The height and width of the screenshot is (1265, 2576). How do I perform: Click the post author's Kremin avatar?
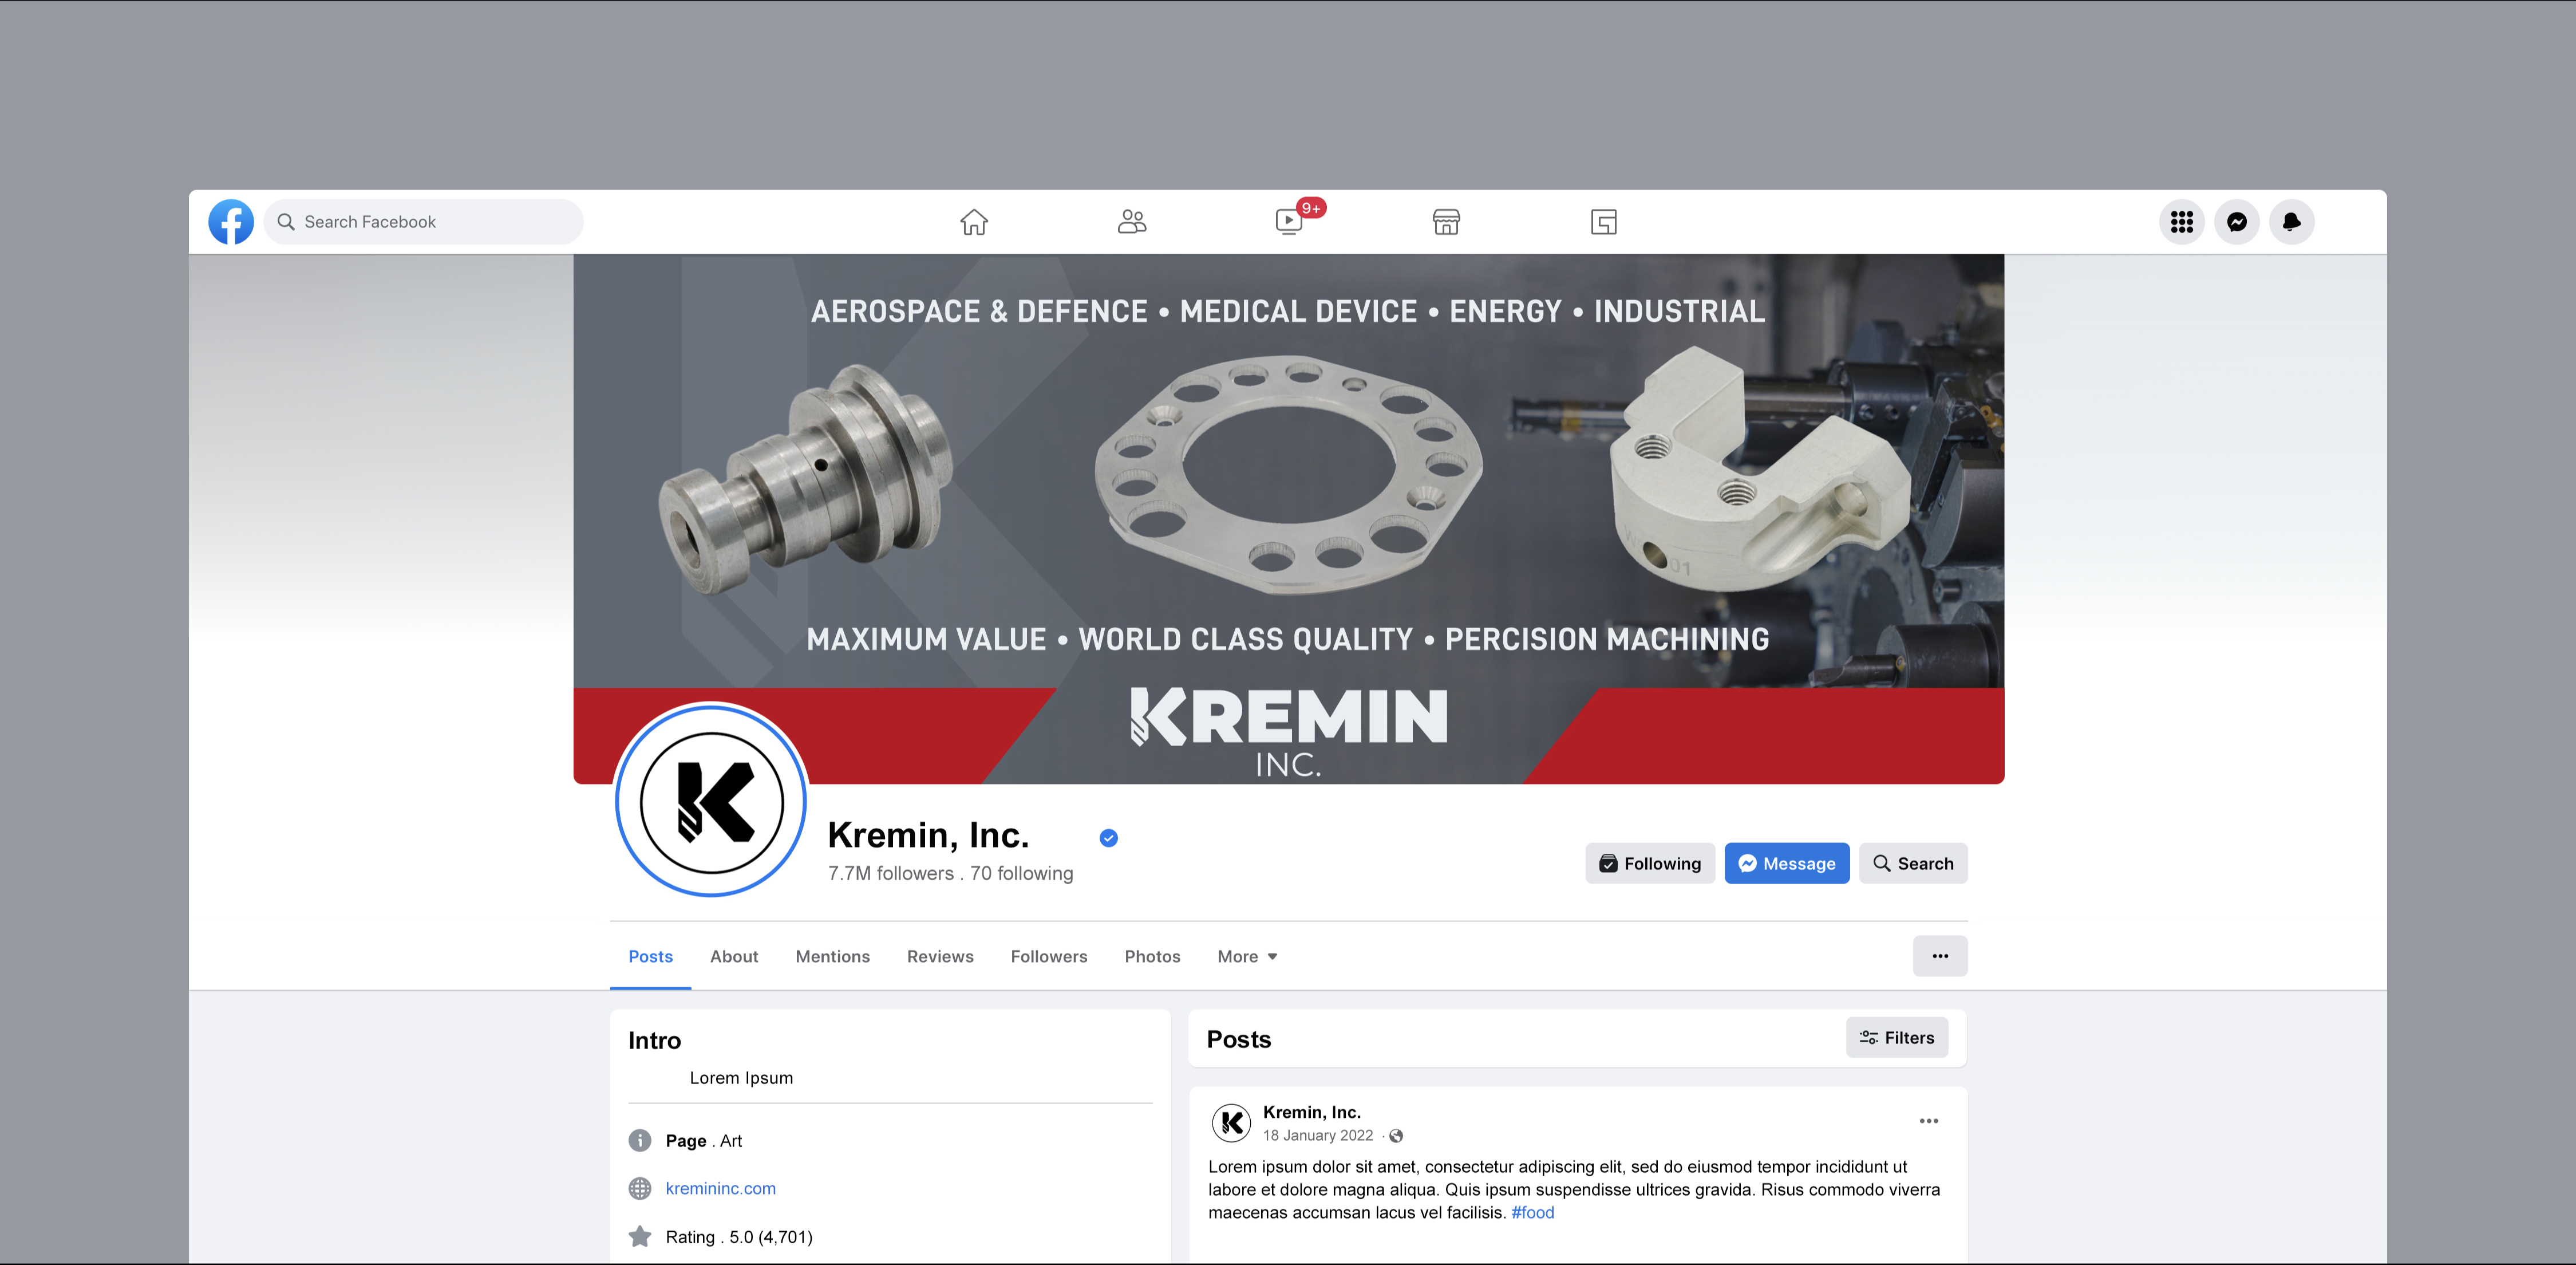pos(1231,1123)
